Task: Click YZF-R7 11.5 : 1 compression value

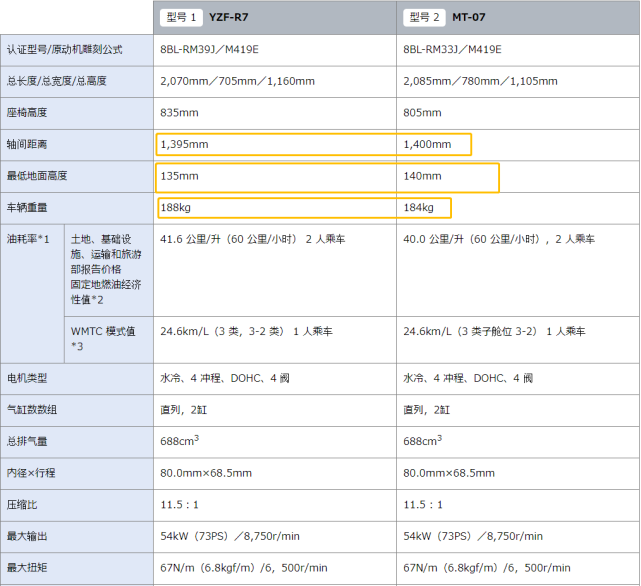Action: (x=179, y=504)
